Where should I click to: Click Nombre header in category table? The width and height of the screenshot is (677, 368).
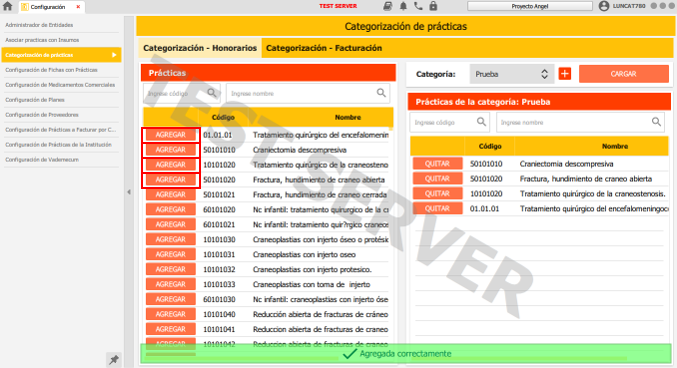[615, 146]
